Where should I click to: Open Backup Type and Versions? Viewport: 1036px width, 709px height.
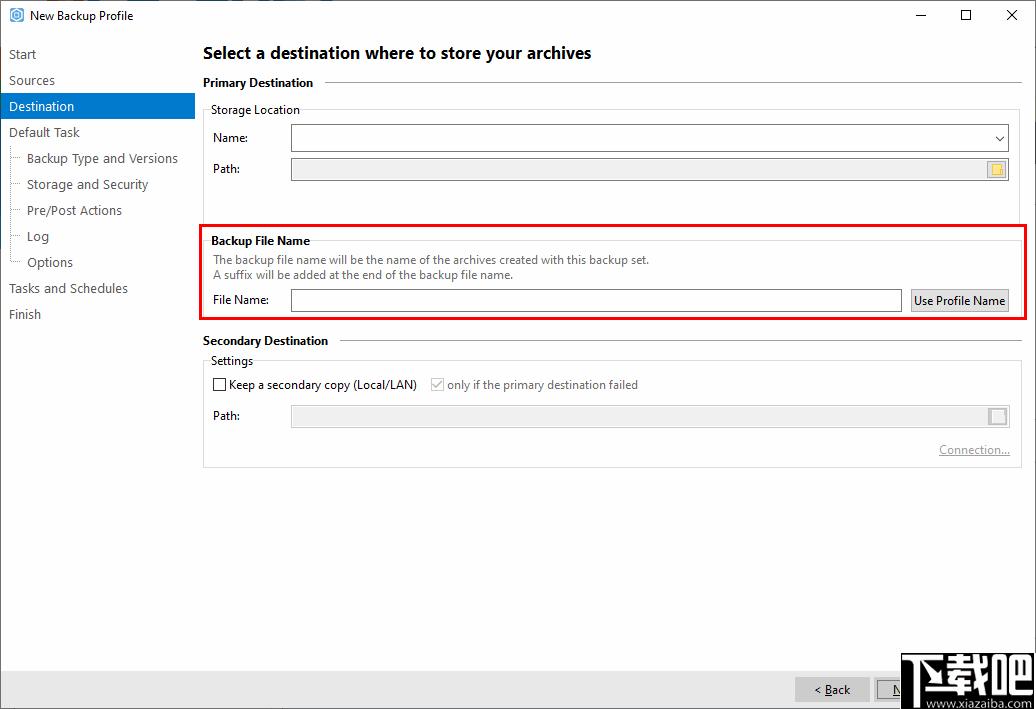pyautogui.click(x=102, y=159)
